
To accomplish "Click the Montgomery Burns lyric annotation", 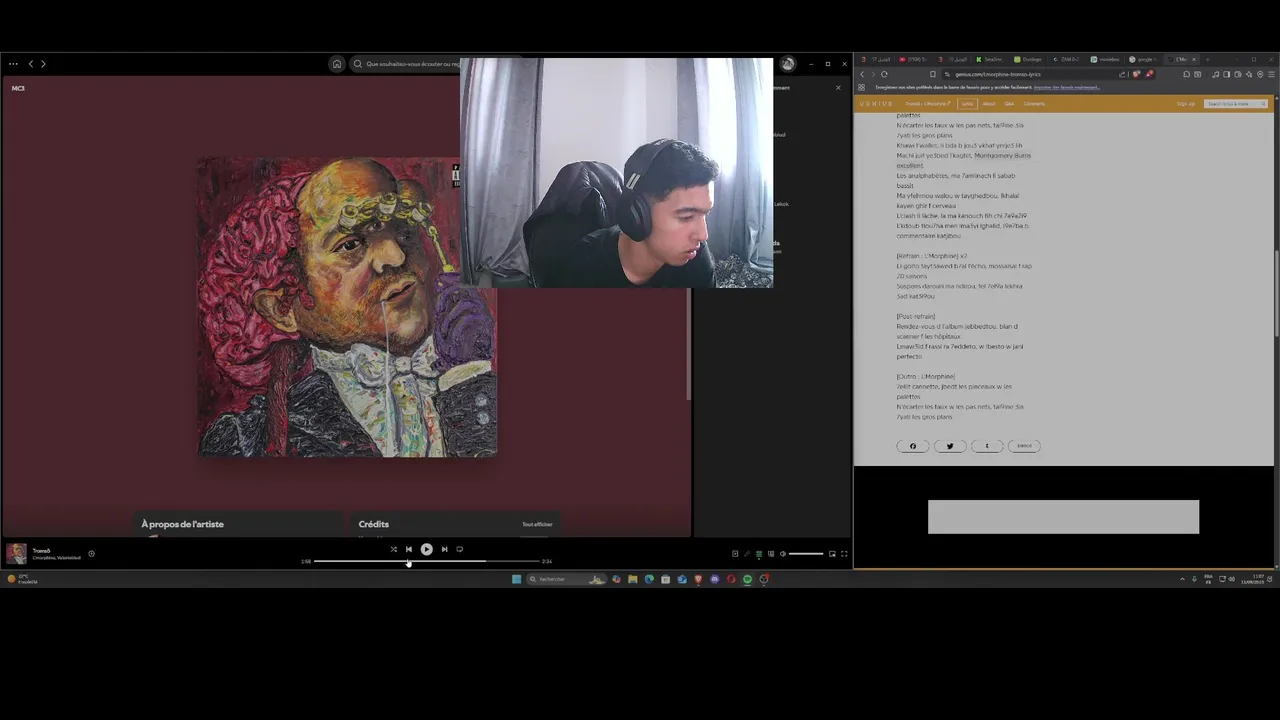I will [1002, 155].
